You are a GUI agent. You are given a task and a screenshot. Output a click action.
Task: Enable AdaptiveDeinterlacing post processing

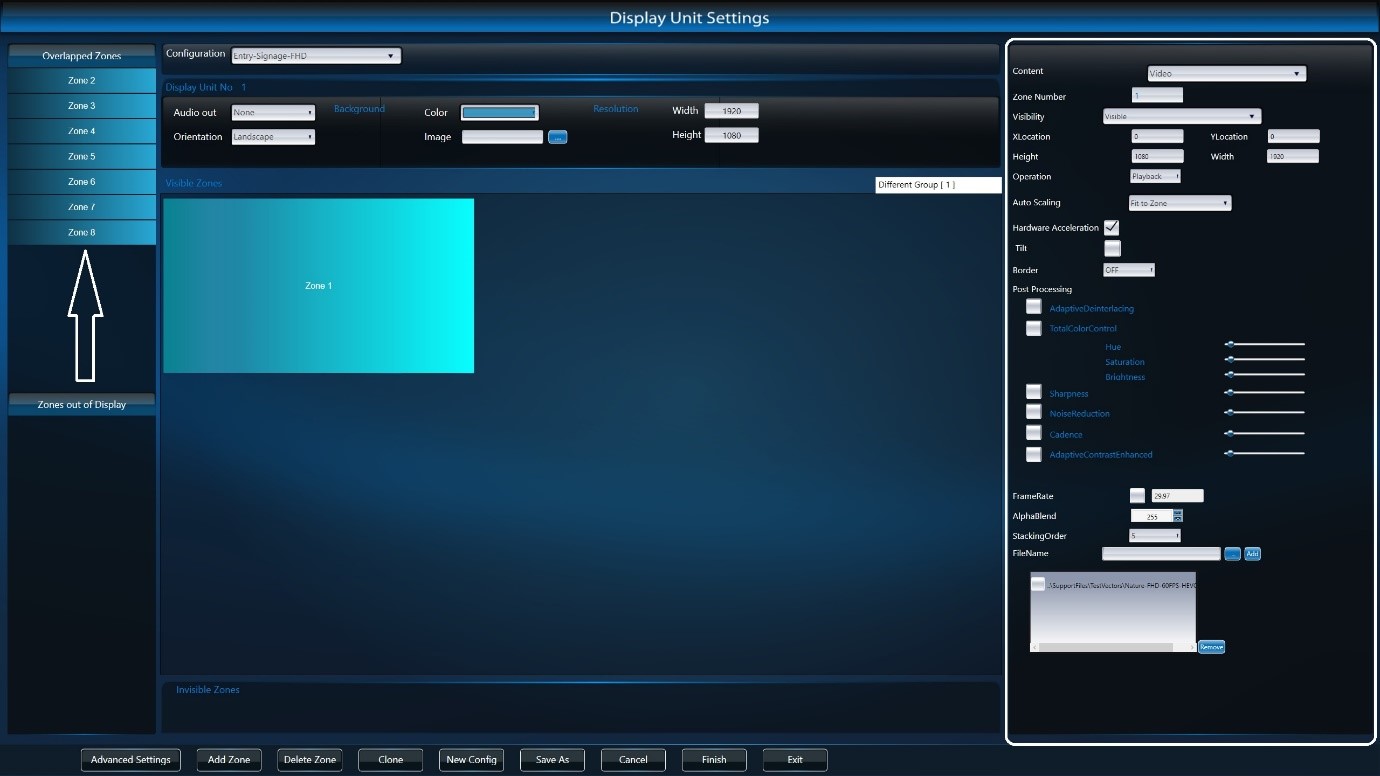pyautogui.click(x=1033, y=307)
